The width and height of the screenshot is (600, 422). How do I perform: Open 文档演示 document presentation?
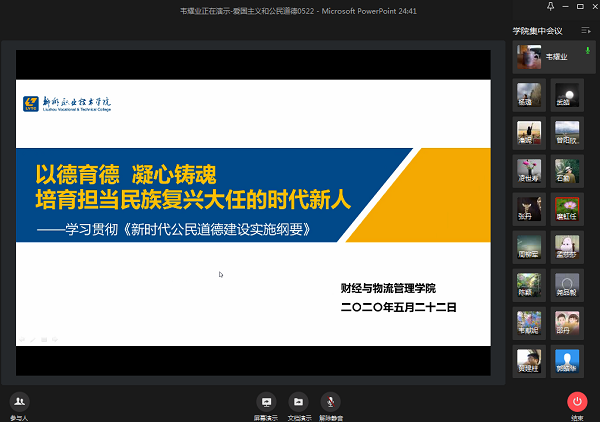pyautogui.click(x=299, y=402)
